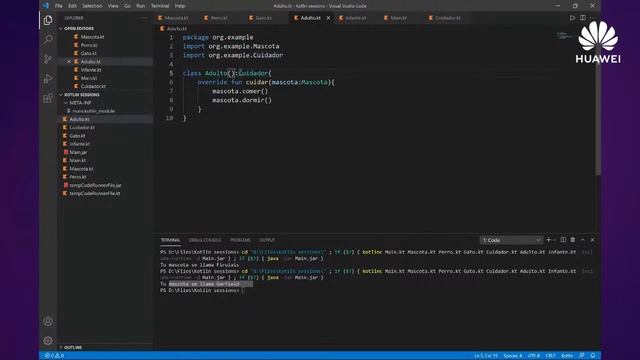This screenshot has height=360, width=640.
Task: Open Explorer panel more actions ellipsis
Action: [144, 18]
